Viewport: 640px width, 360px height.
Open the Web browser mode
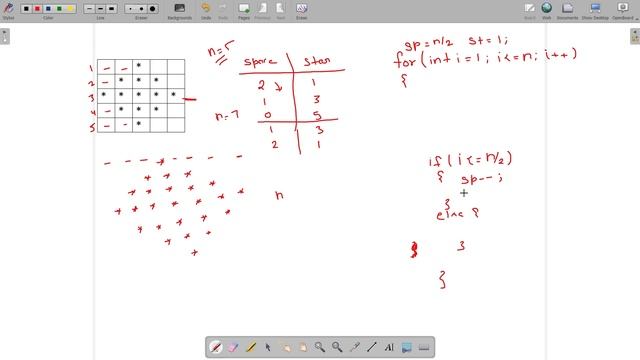[x=547, y=11]
